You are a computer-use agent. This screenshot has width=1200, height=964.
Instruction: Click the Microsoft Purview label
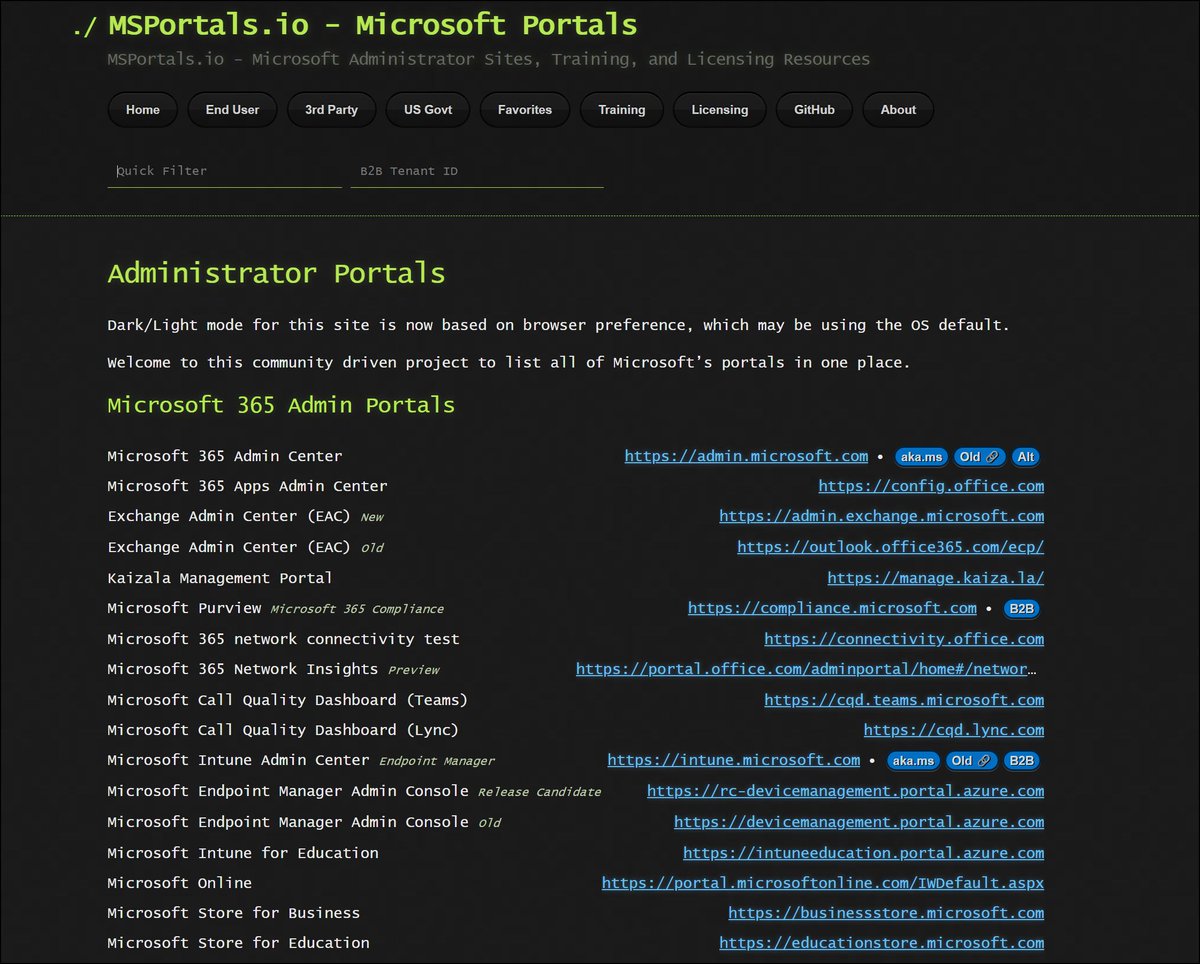pos(184,608)
